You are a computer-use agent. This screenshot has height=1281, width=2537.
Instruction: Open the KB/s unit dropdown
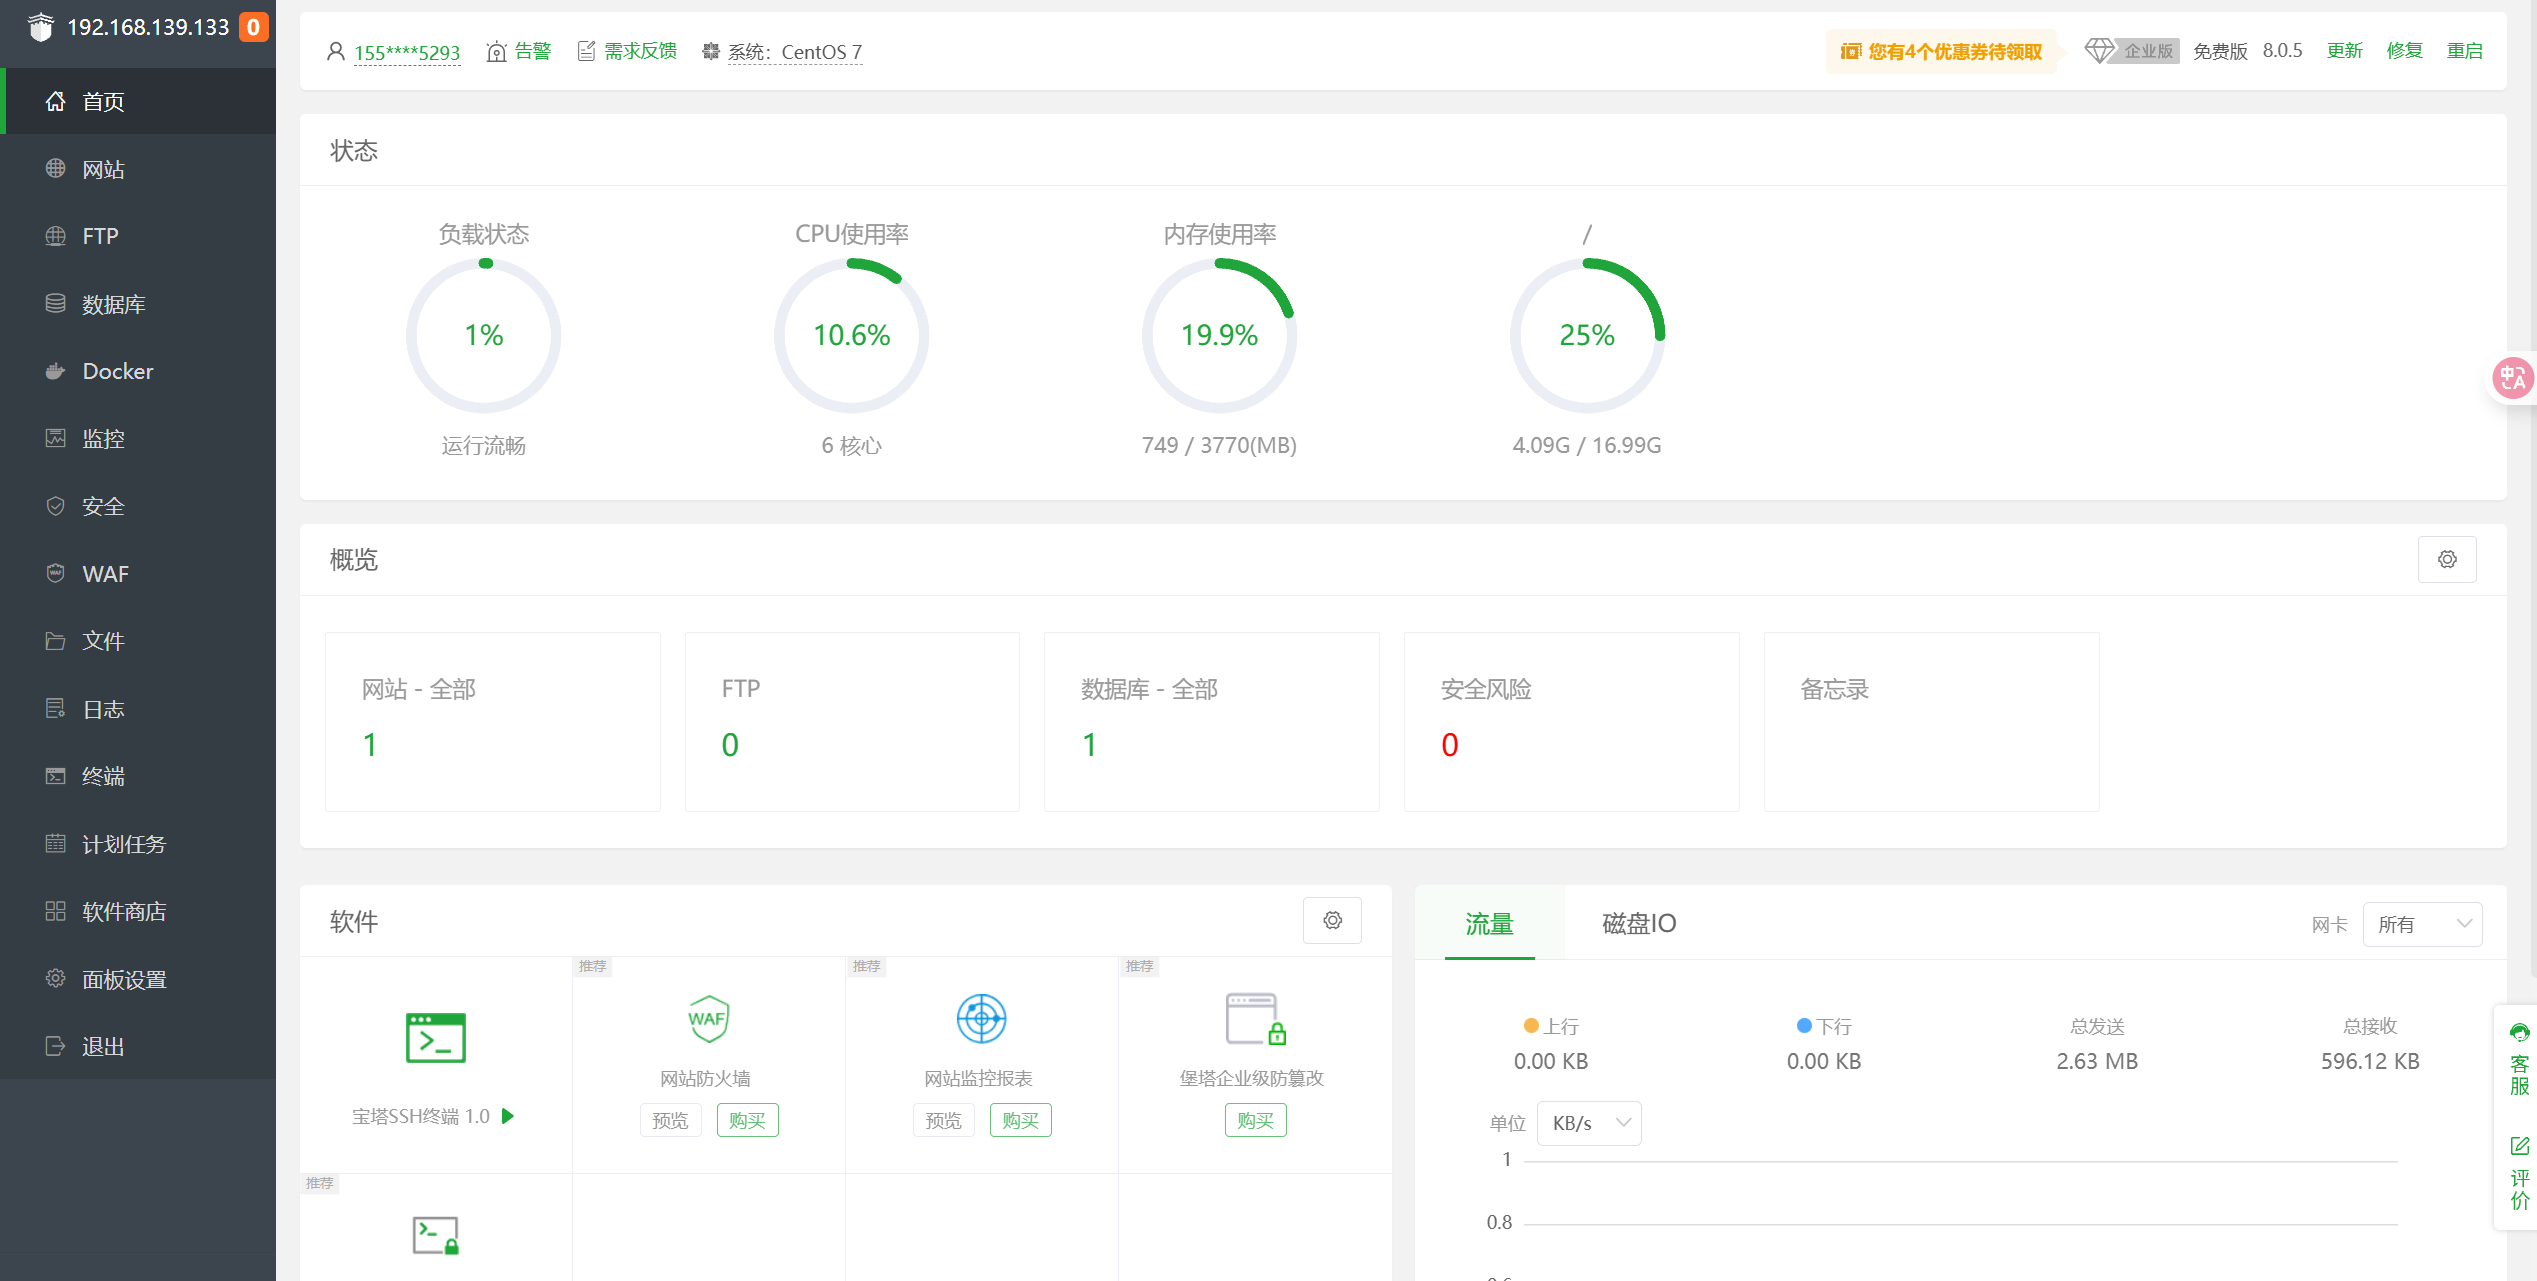[x=1588, y=1123]
